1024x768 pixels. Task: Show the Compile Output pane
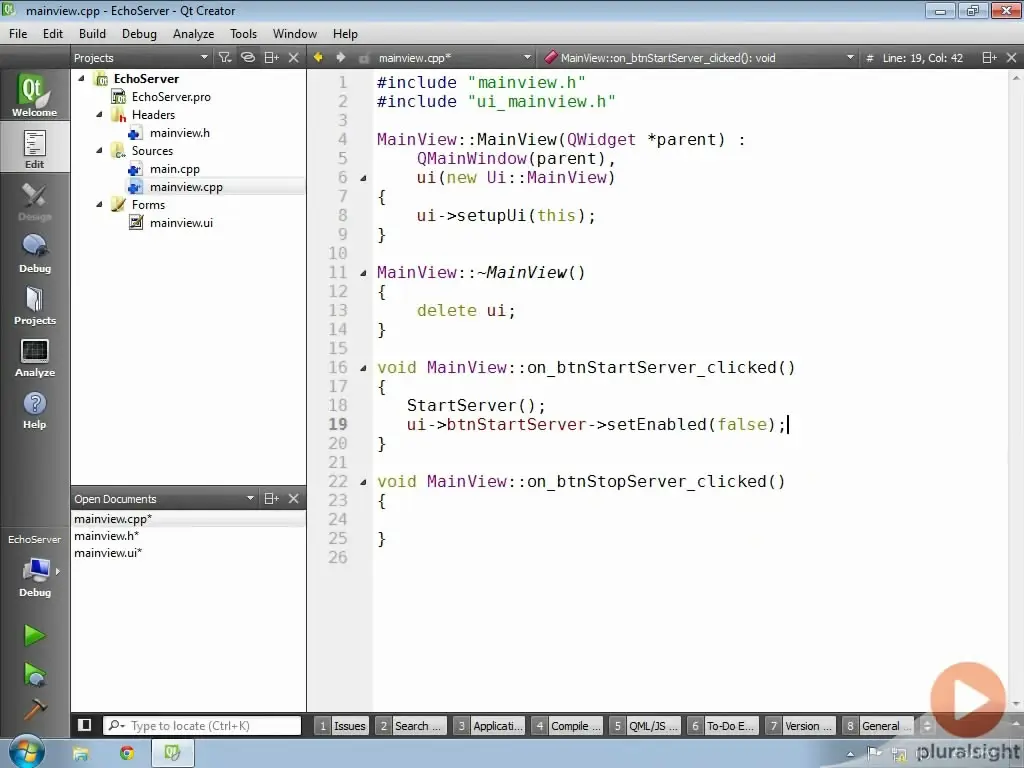coord(568,726)
